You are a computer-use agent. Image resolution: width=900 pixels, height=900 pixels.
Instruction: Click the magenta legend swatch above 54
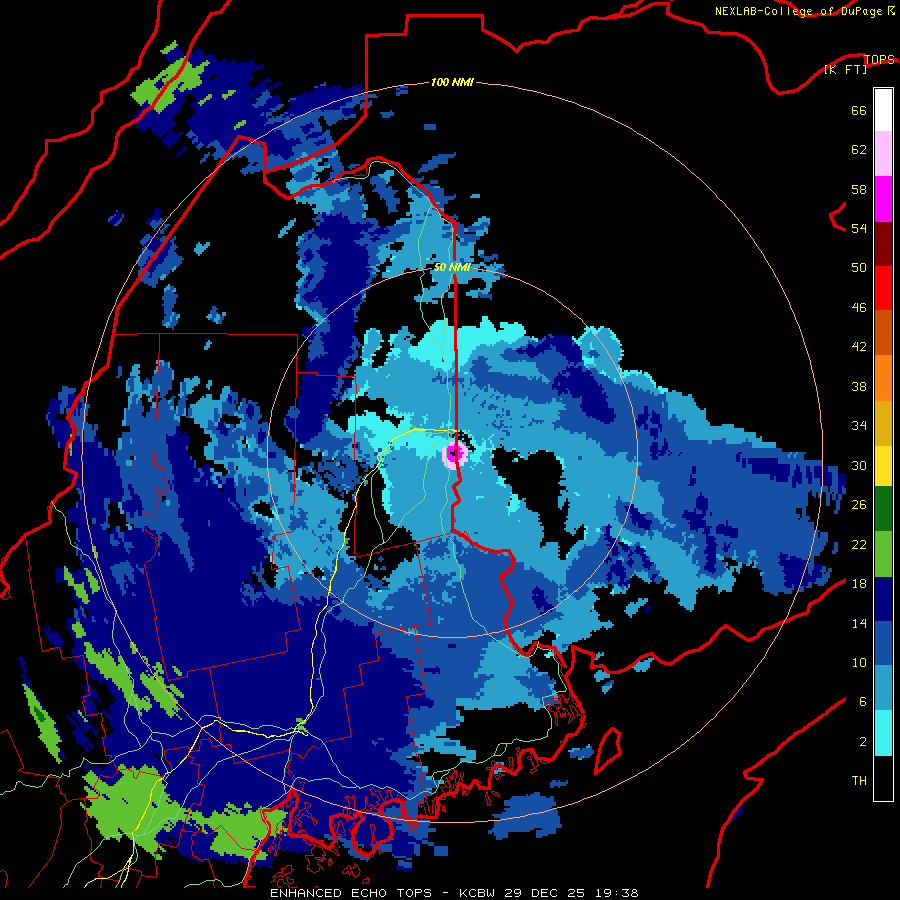(883, 199)
